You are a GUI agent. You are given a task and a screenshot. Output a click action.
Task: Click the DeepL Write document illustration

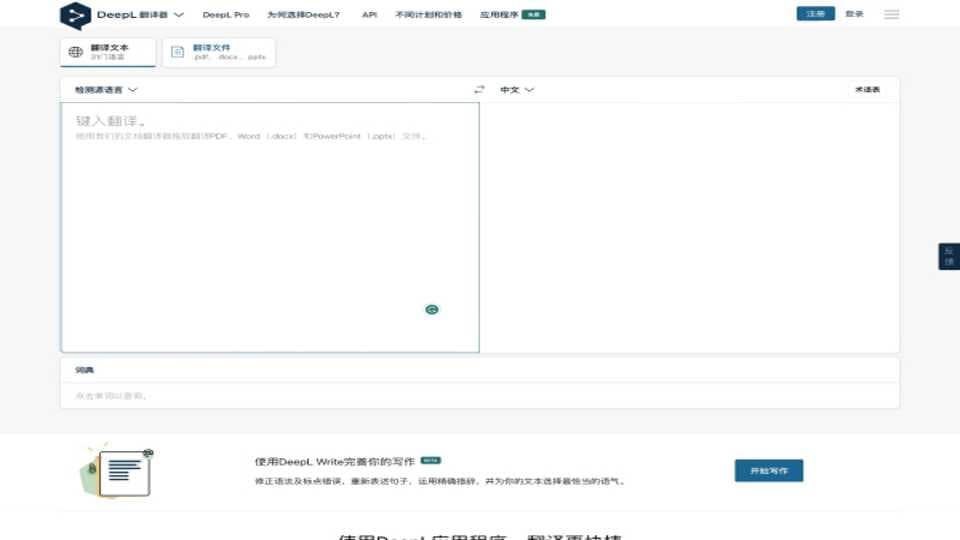tap(116, 472)
